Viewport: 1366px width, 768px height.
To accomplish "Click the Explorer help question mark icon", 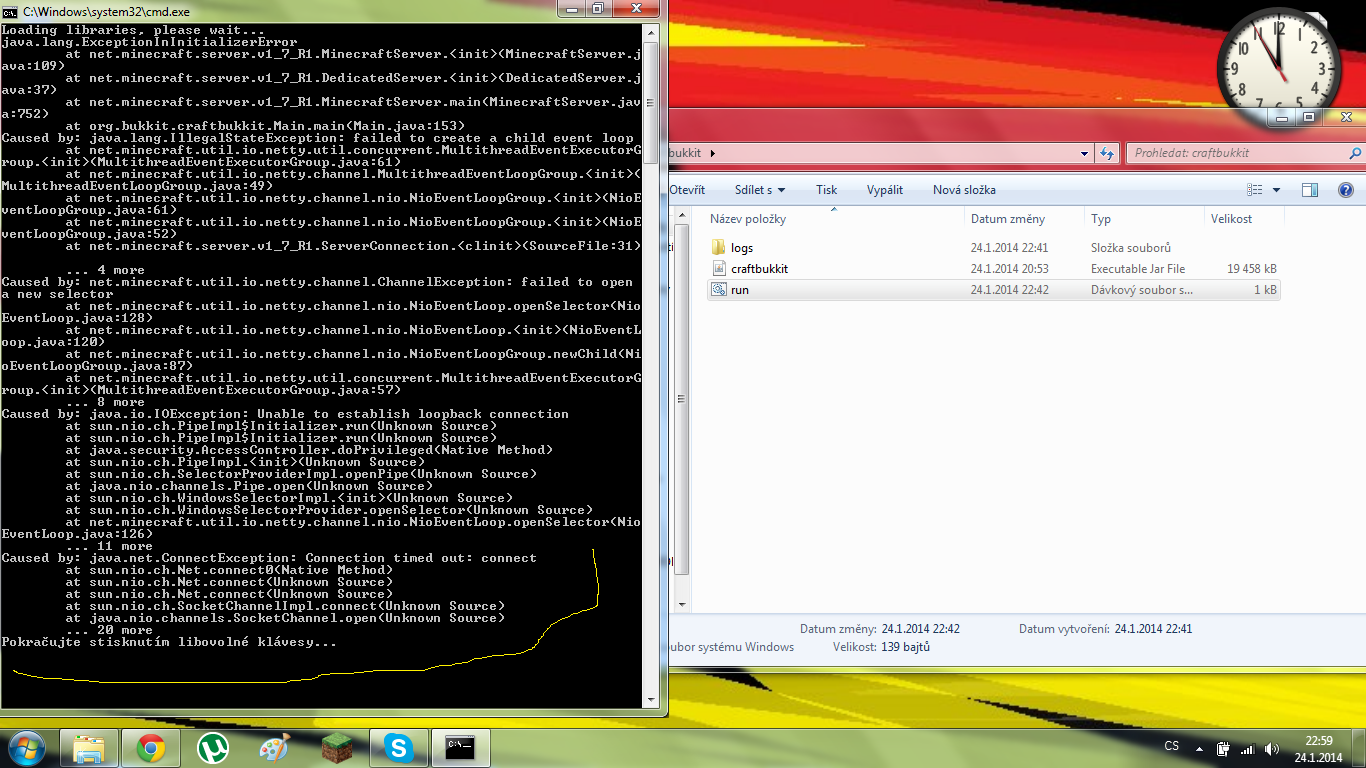I will [x=1345, y=190].
